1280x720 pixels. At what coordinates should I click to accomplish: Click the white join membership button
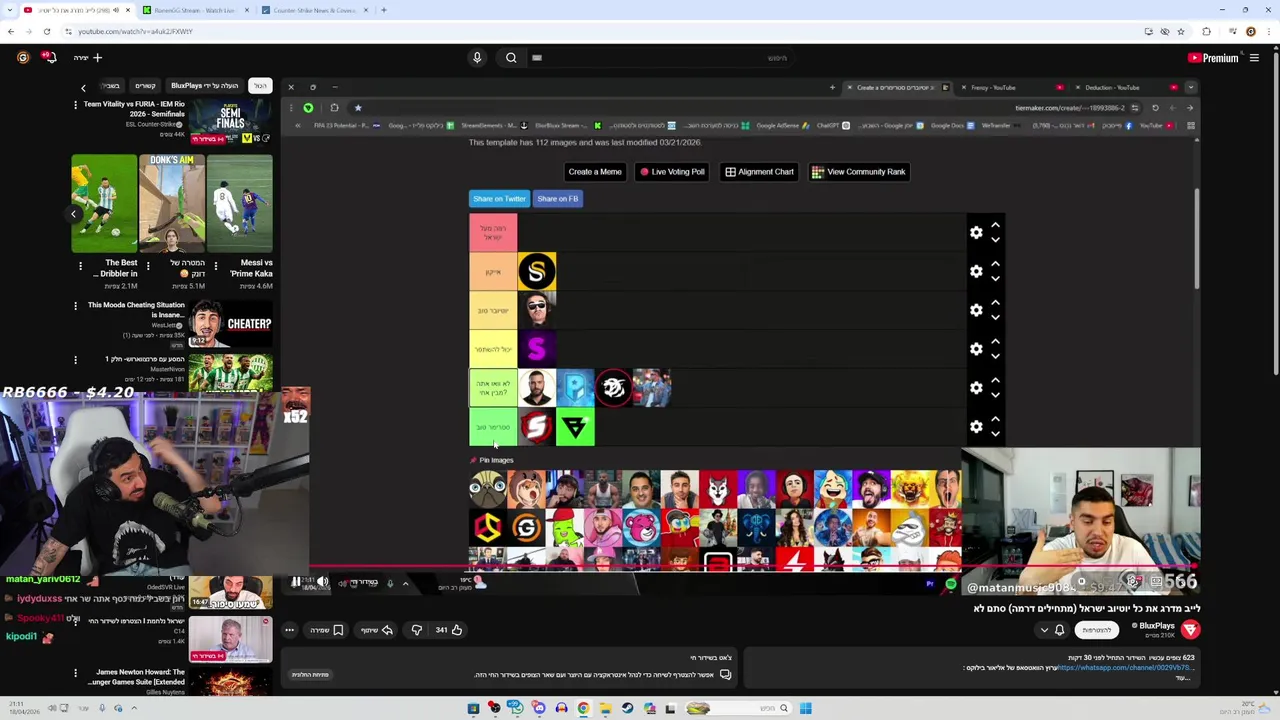(1097, 630)
